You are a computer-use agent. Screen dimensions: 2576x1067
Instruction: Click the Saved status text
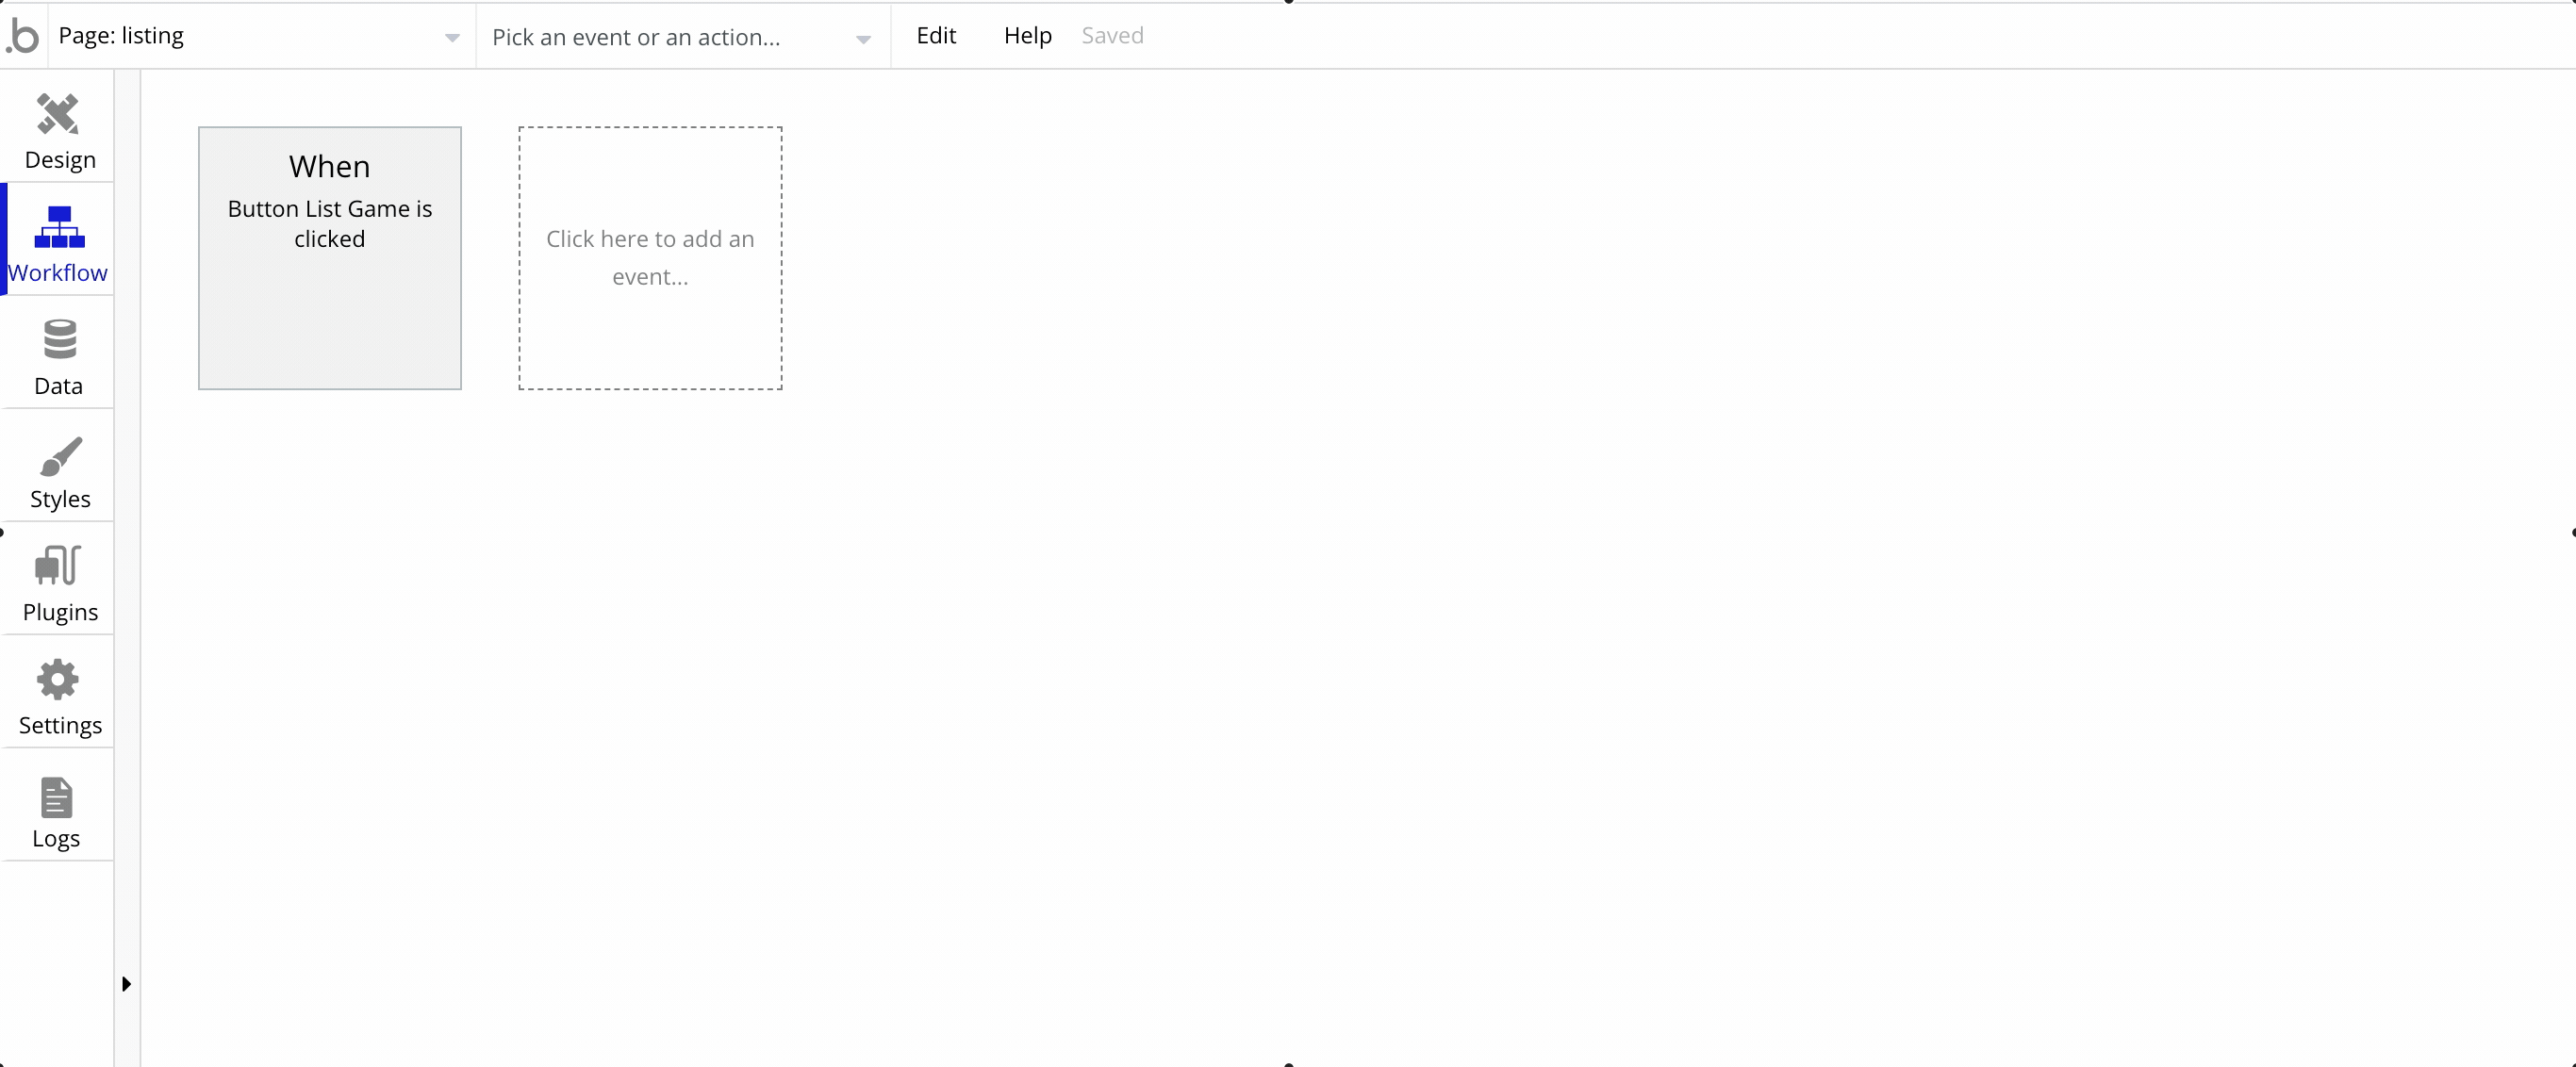(x=1112, y=36)
